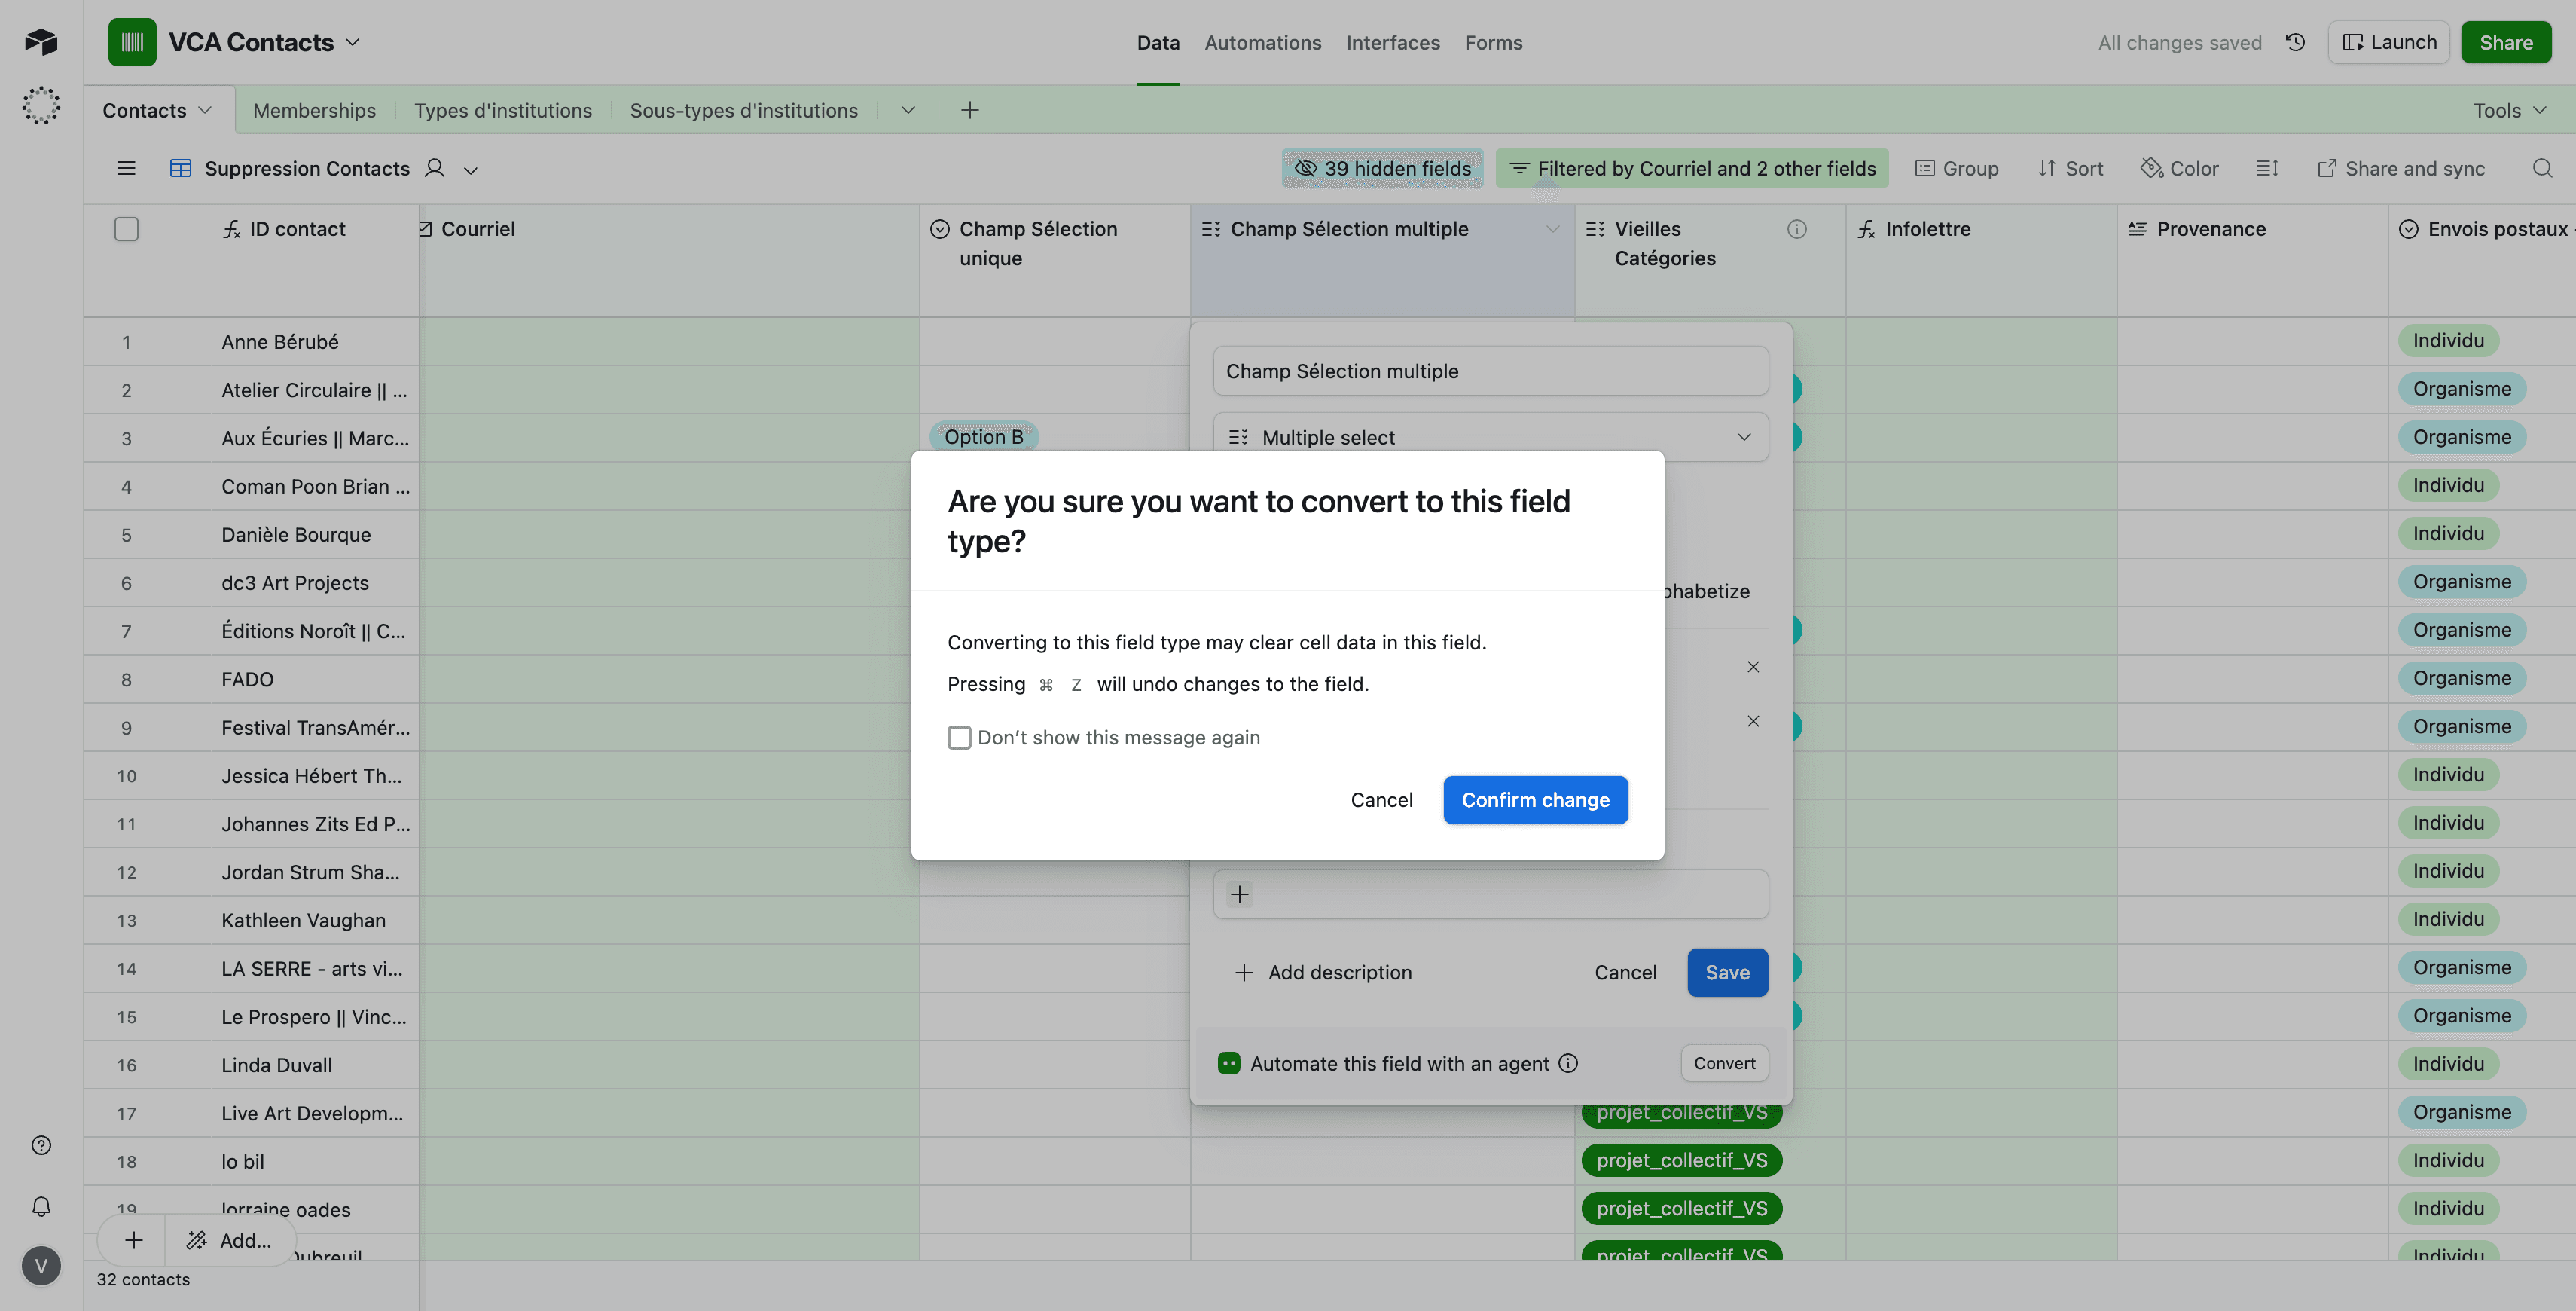This screenshot has width=2576, height=1311.
Task: Expand the view options chevron
Action: tap(470, 170)
